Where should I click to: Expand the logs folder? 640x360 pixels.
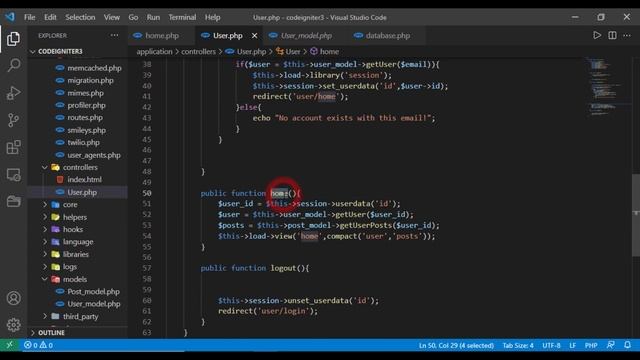point(69,267)
